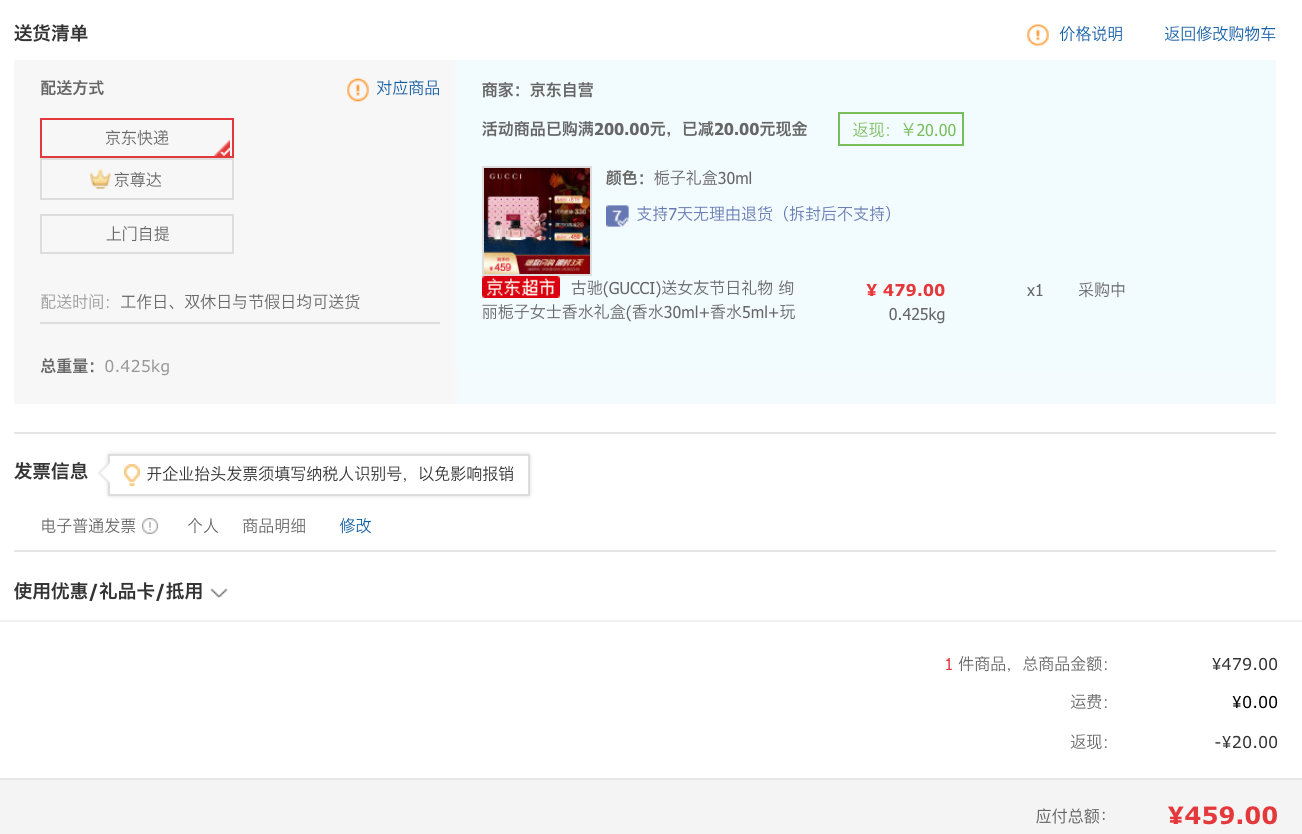
Task: Click the 配送时间 delivery time line
Action: tap(200, 302)
